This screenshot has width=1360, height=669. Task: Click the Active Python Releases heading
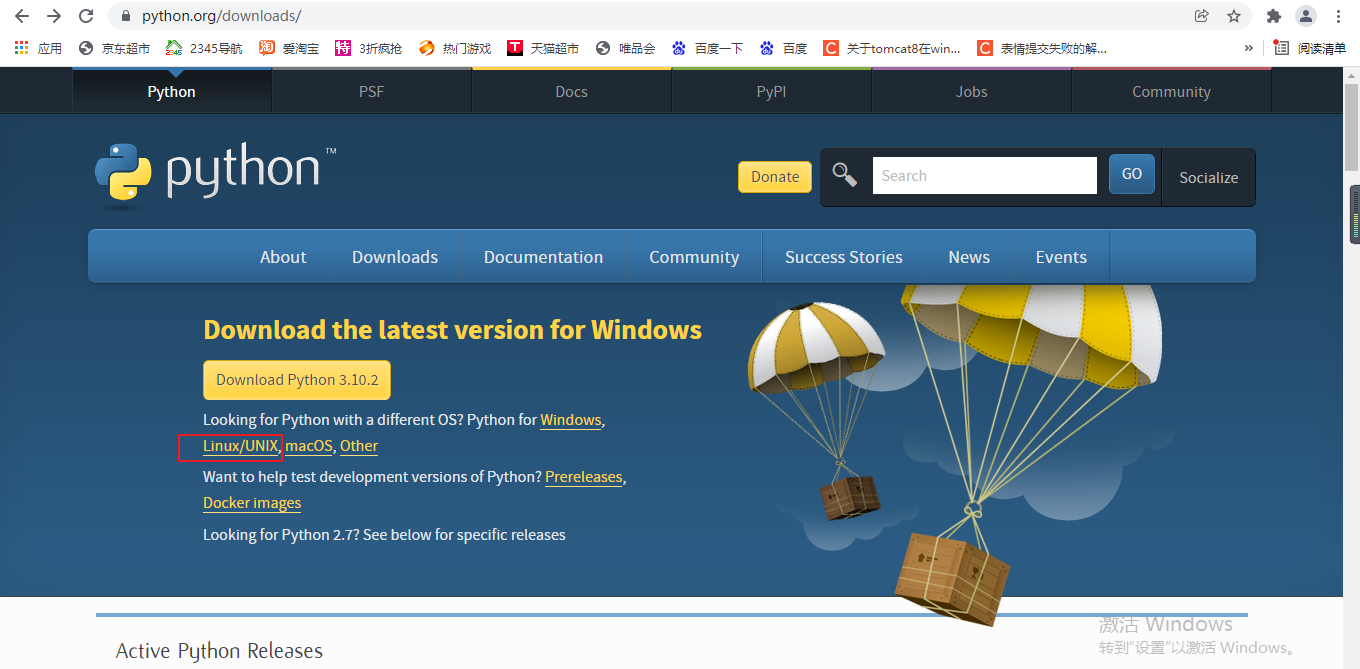click(219, 651)
